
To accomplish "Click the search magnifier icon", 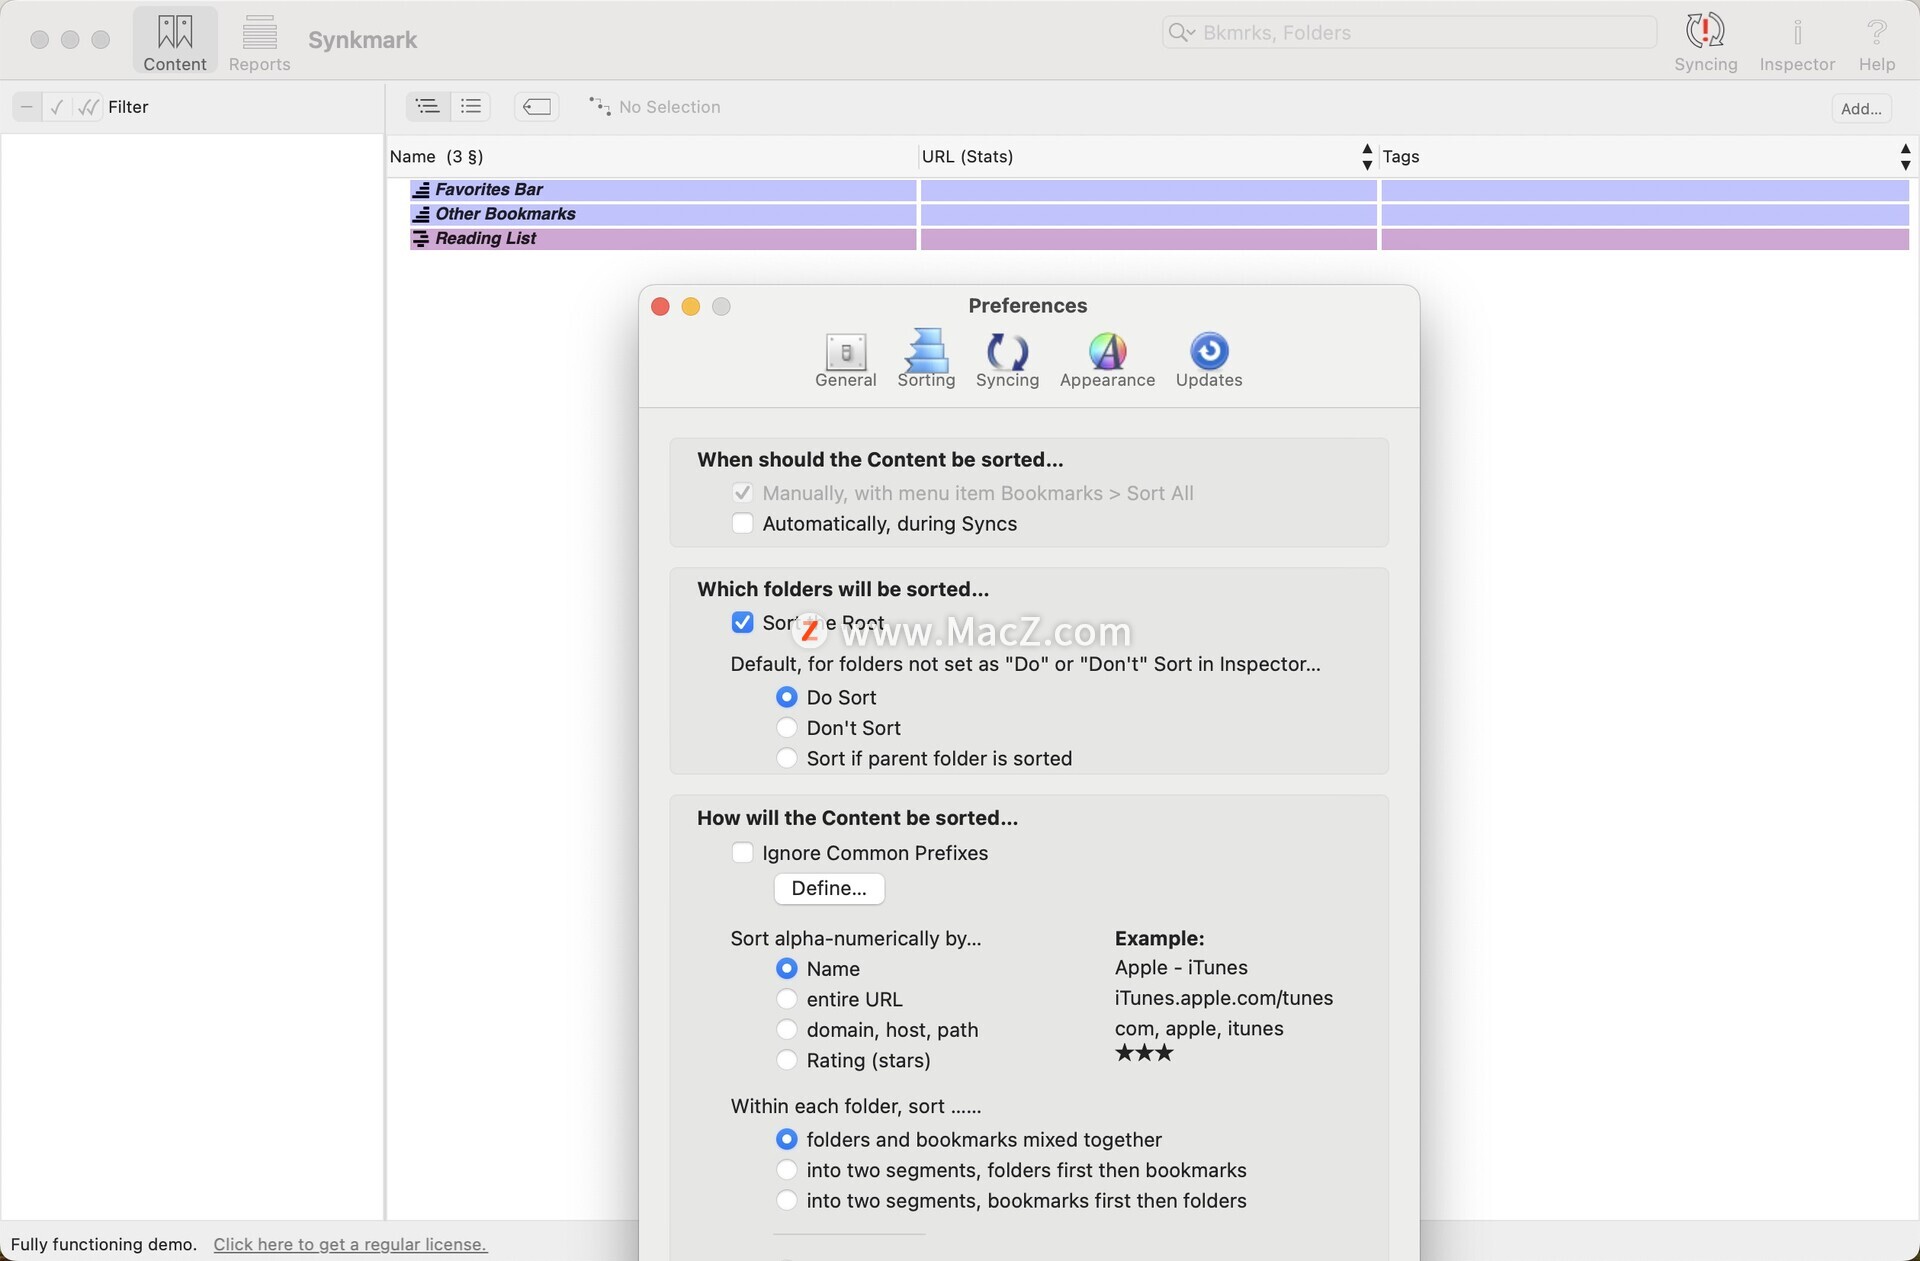I will click(x=1181, y=32).
